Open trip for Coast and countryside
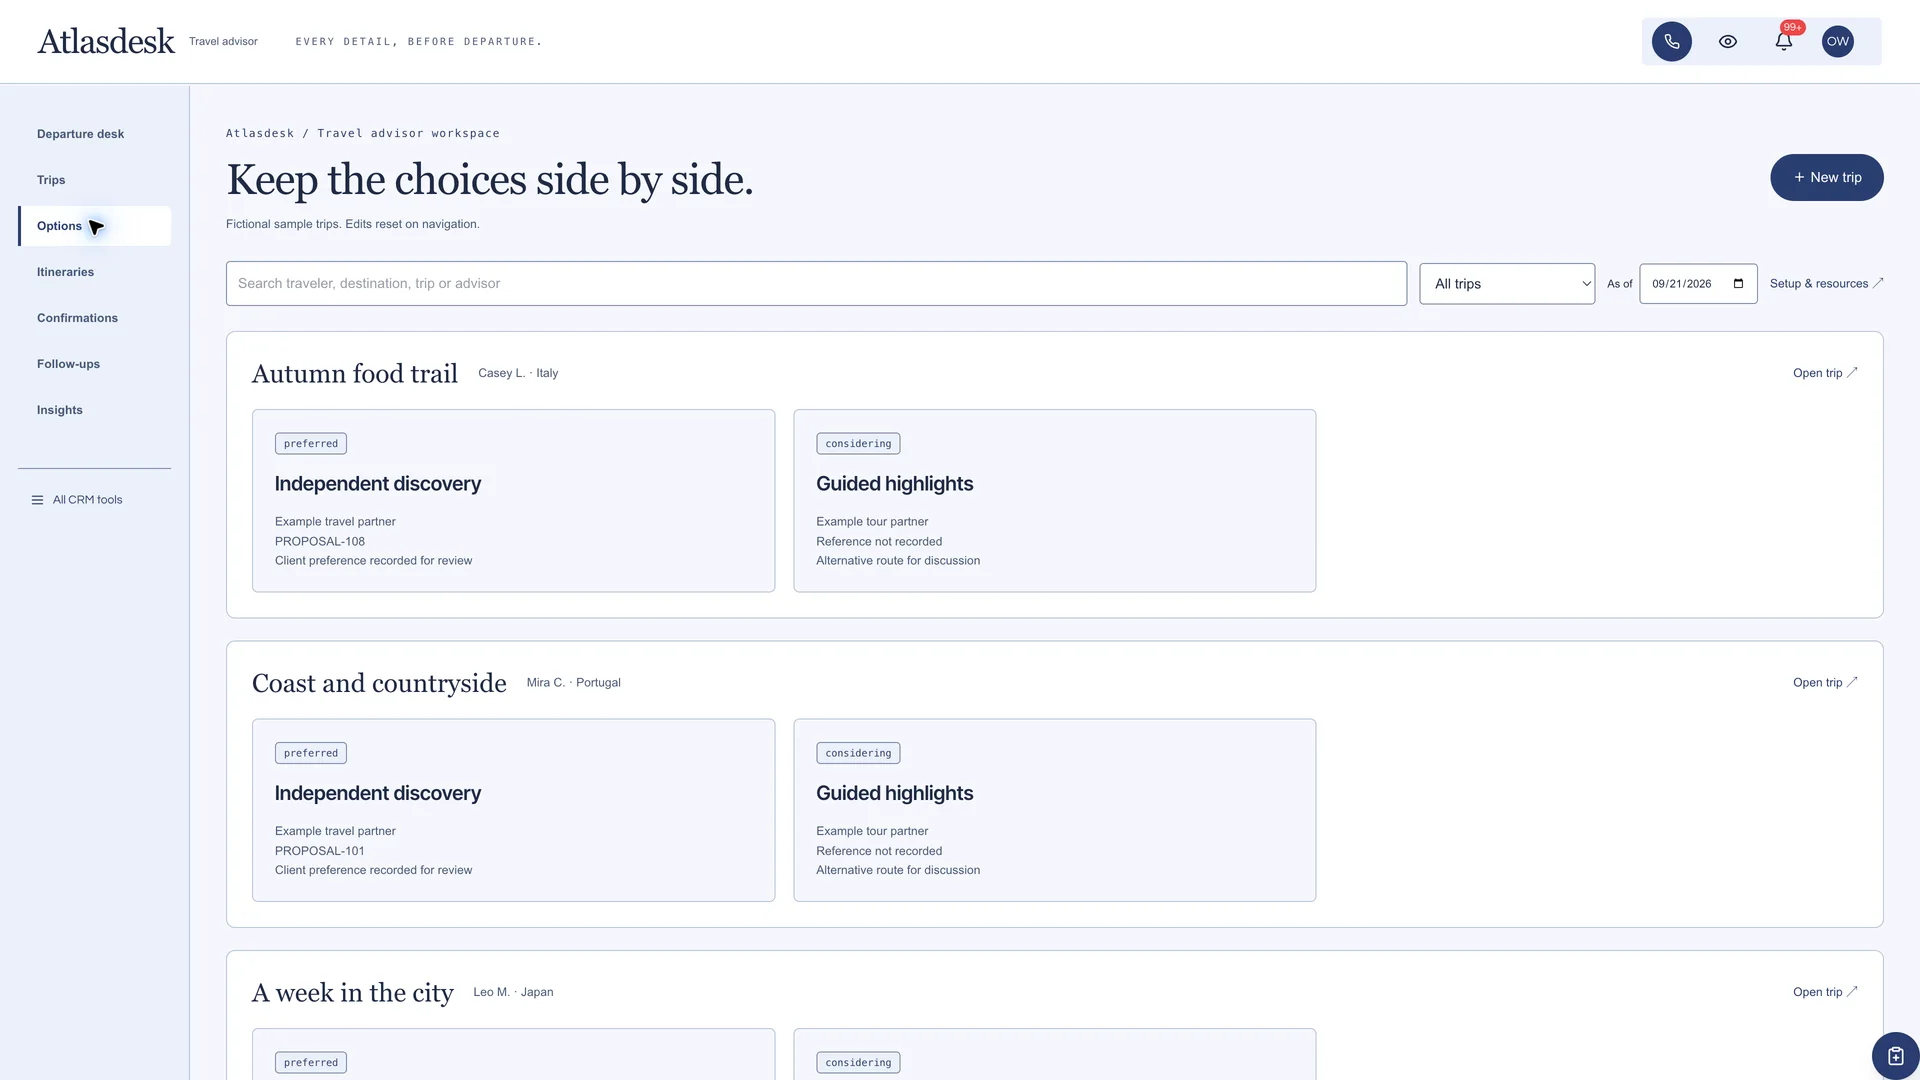Screen dimensions: 1920x1080 click(1824, 683)
